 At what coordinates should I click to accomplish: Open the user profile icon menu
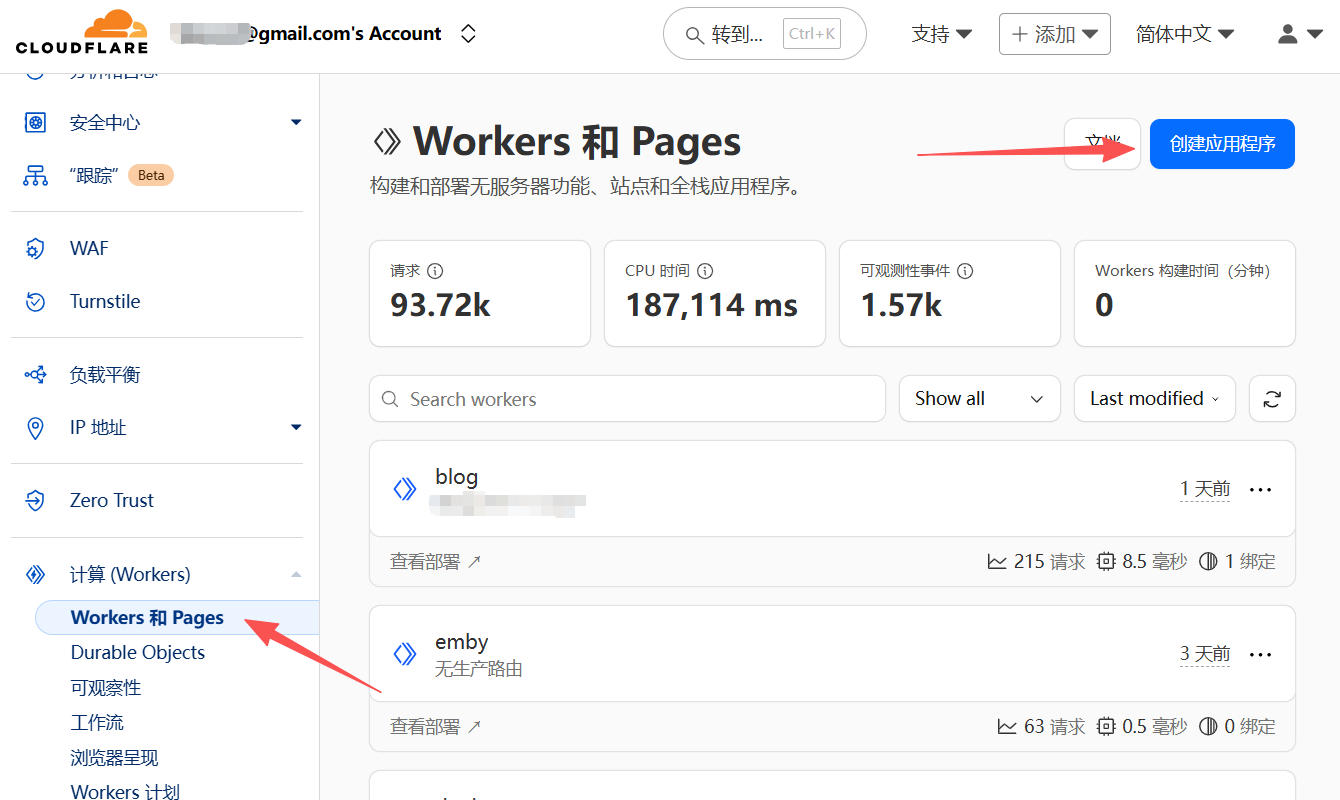1299,34
